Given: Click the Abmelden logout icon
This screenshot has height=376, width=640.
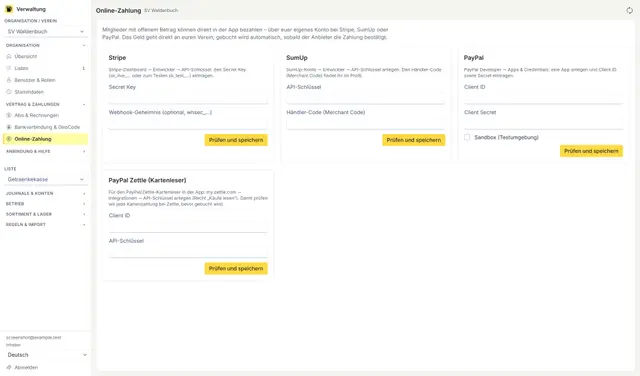Looking at the screenshot, I should [x=9, y=367].
